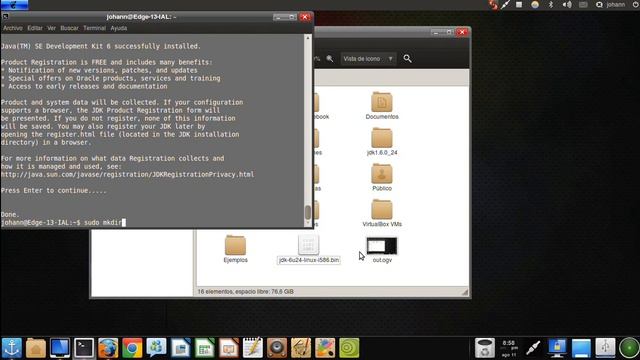
Task: Open the Ver menu in the terminal
Action: 51,28
